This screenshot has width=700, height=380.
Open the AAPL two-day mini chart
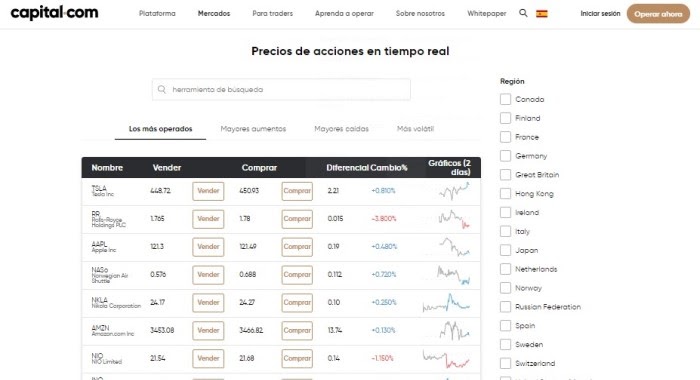454,246
